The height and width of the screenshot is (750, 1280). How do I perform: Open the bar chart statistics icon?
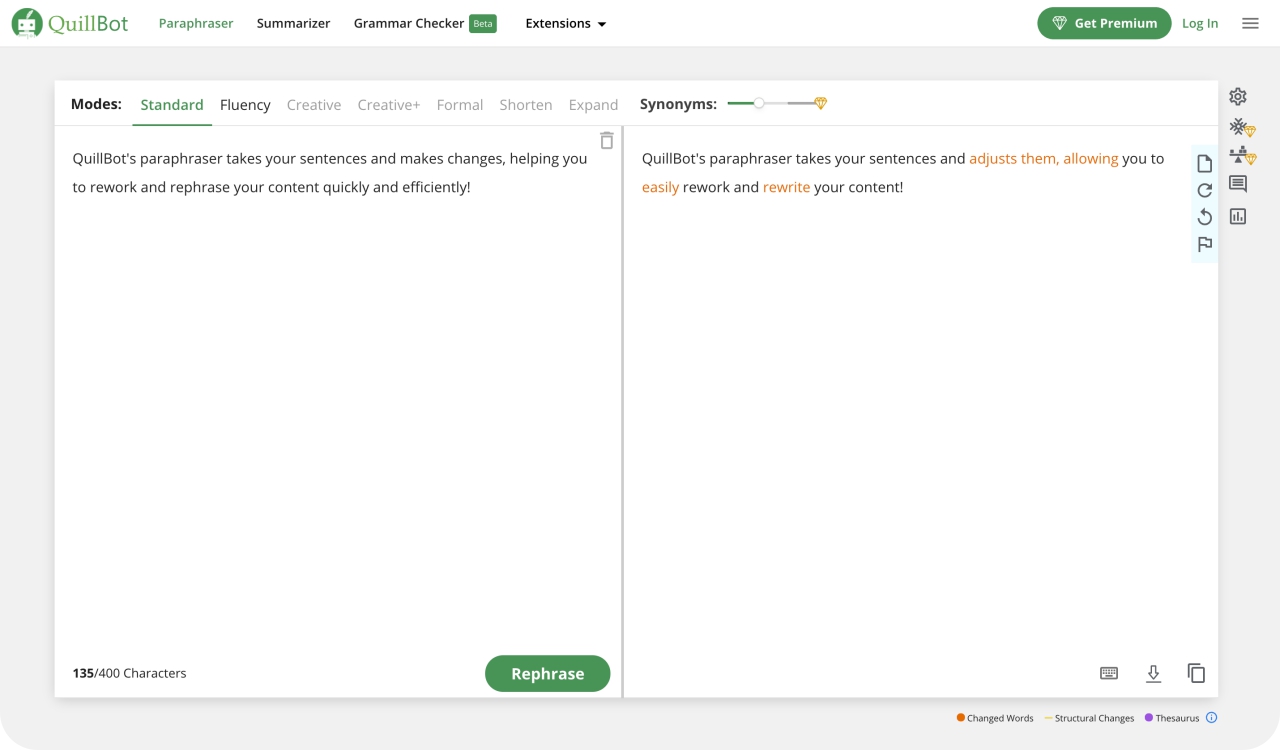pyautogui.click(x=1238, y=216)
